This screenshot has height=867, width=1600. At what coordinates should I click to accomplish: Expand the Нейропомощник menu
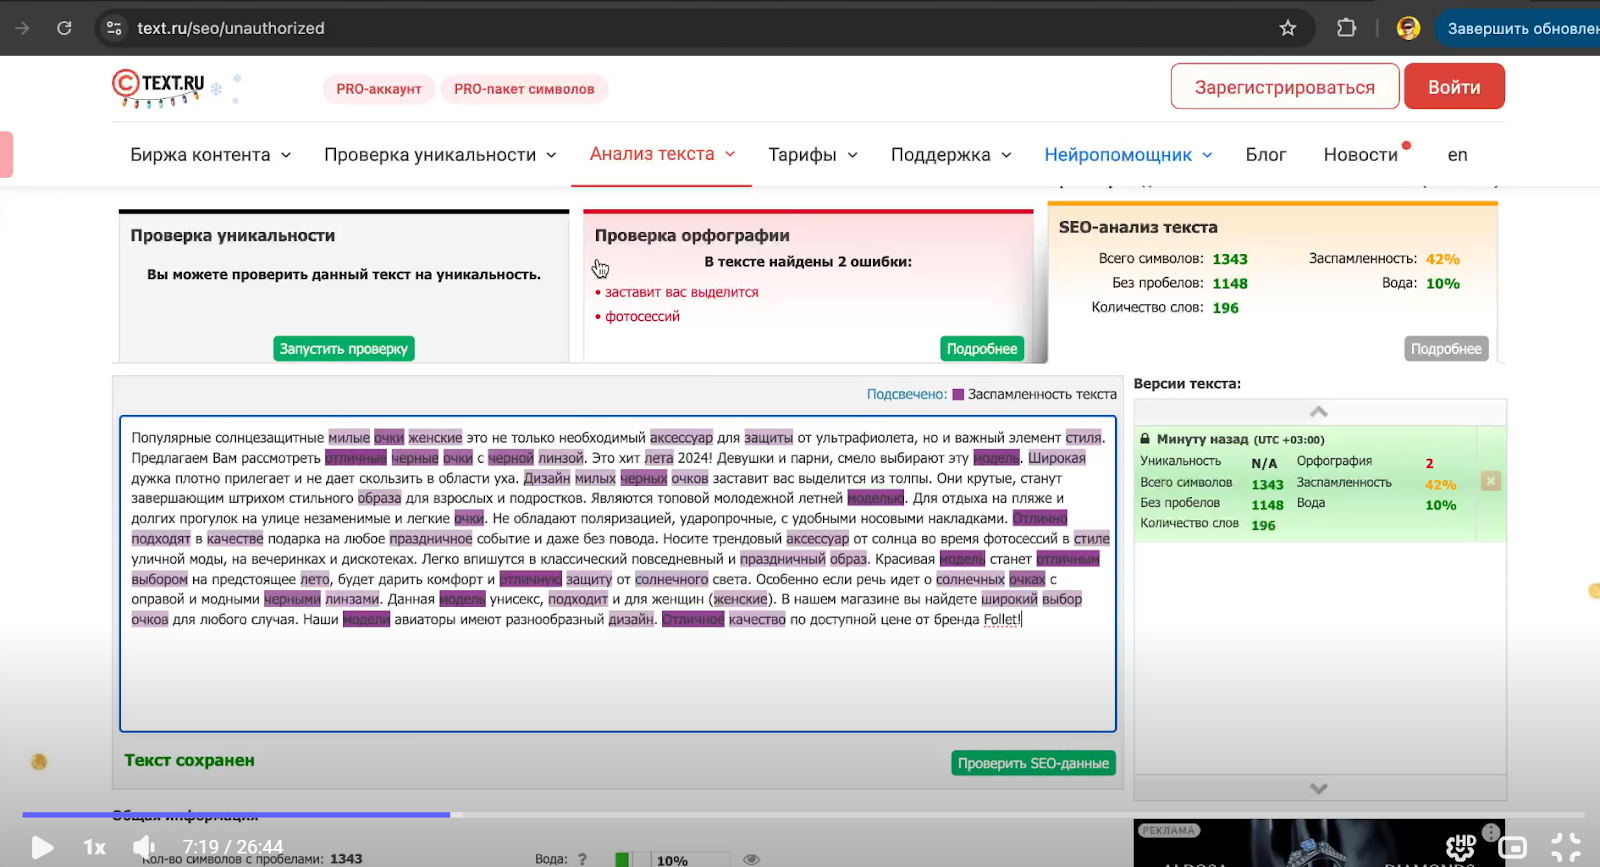click(1128, 155)
